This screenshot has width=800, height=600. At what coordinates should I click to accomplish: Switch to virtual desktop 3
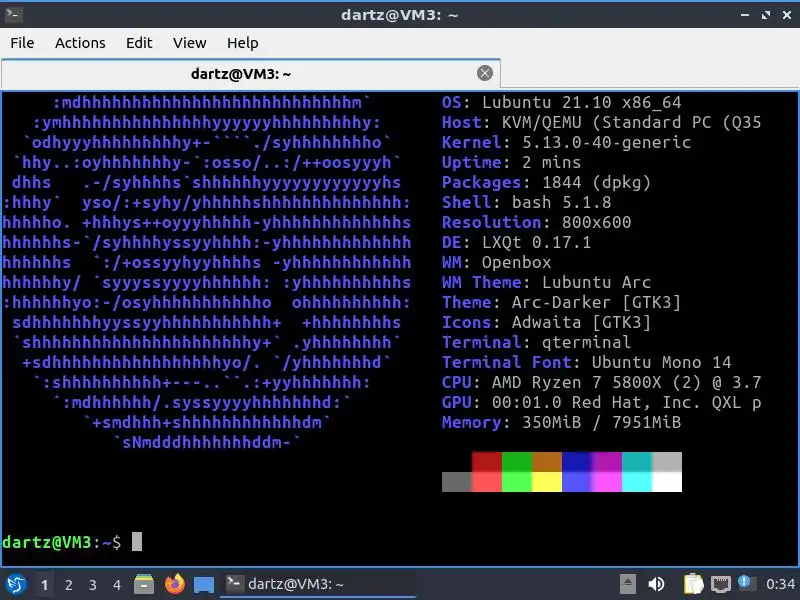[92, 585]
